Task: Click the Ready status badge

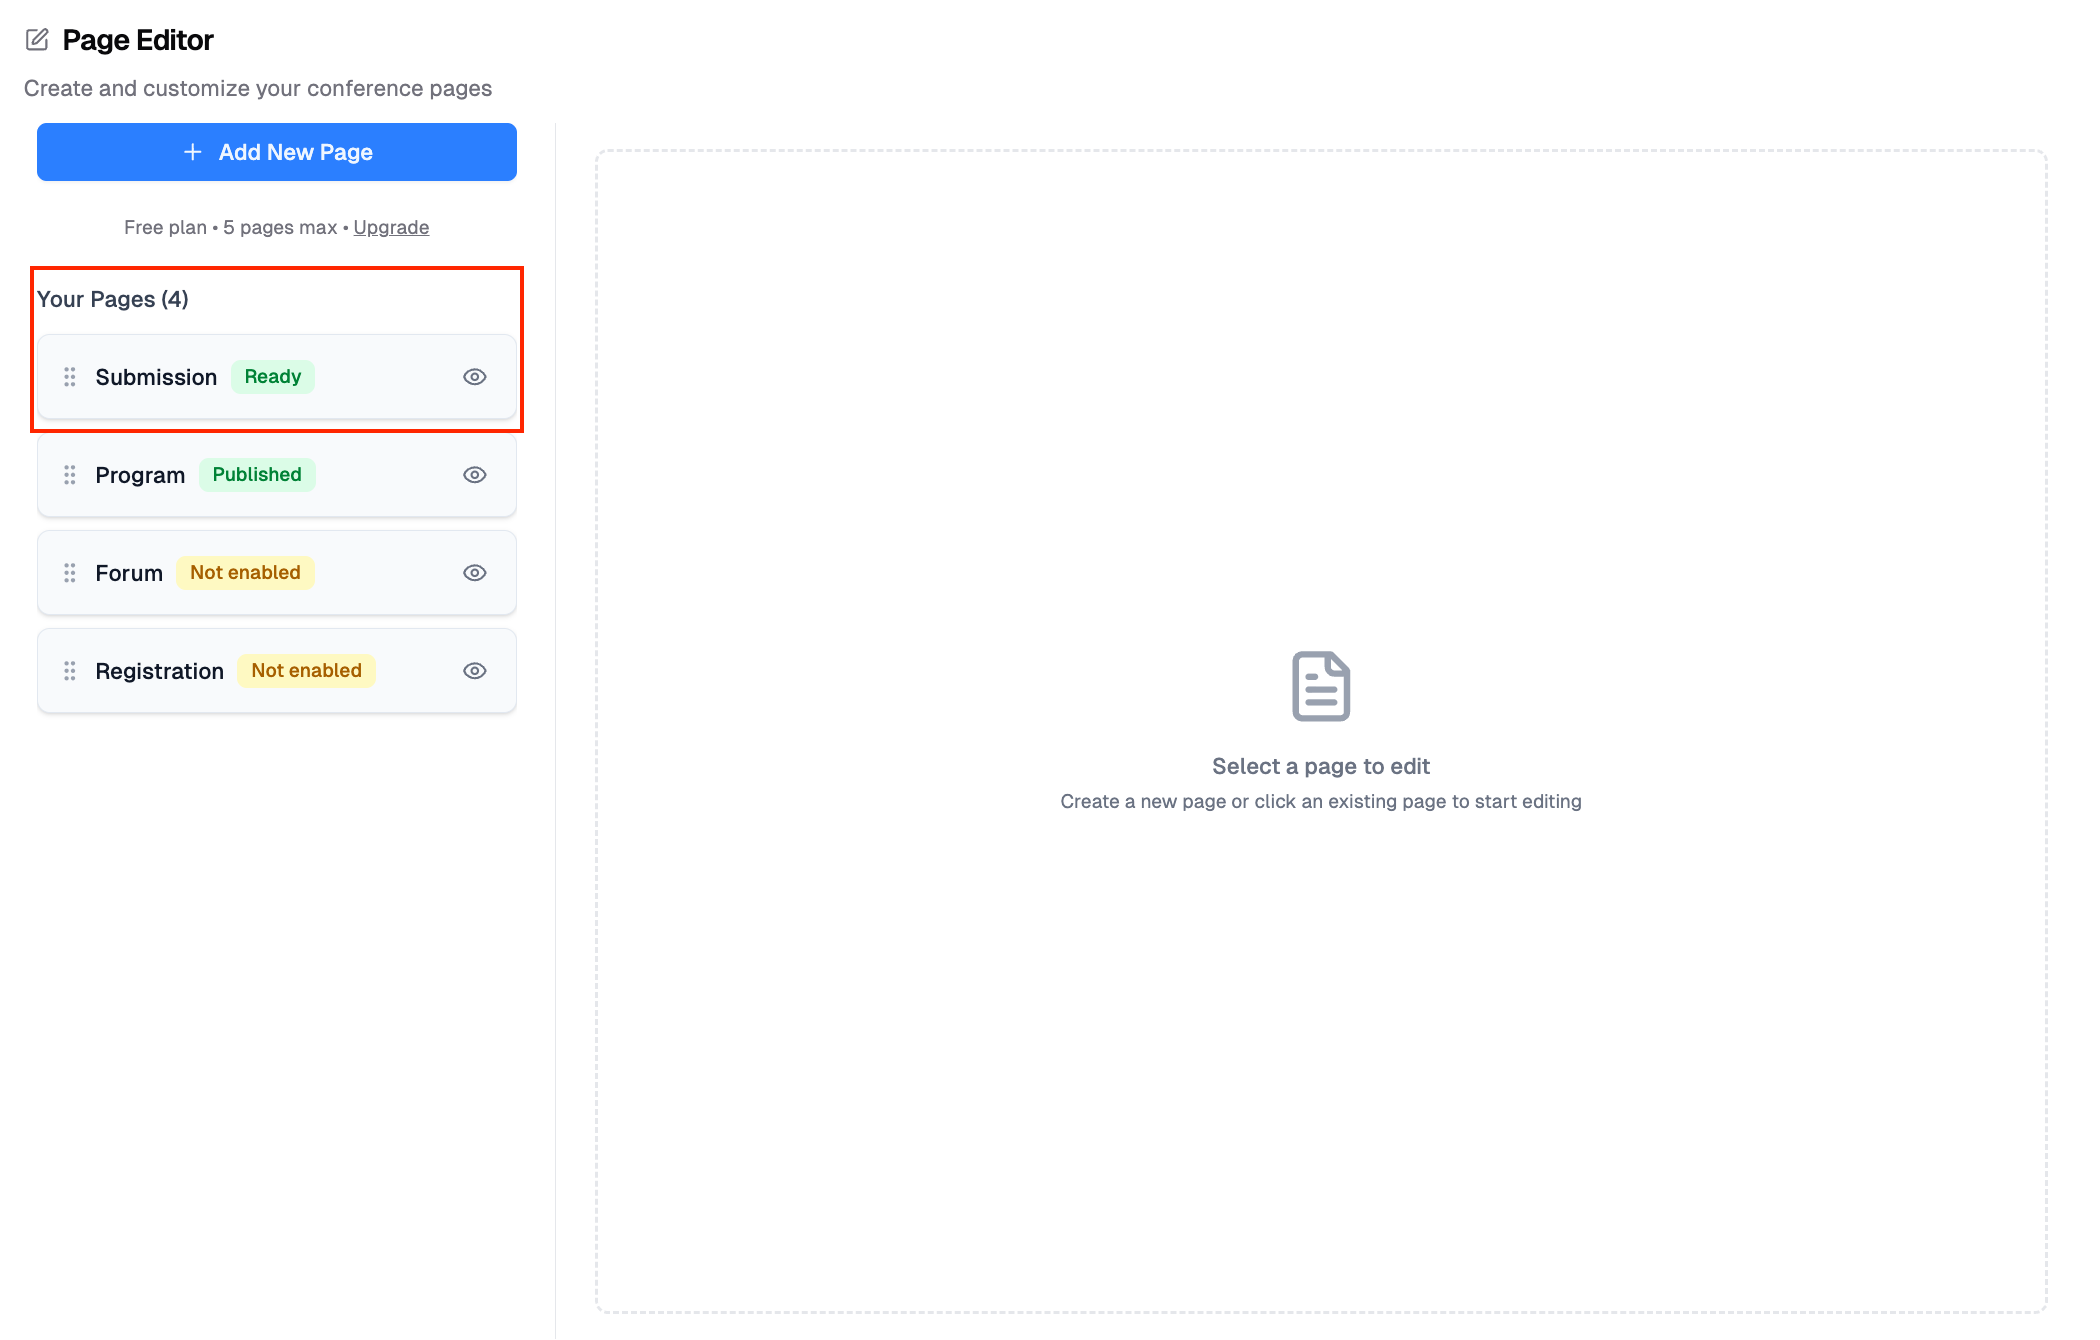Action: 272,377
